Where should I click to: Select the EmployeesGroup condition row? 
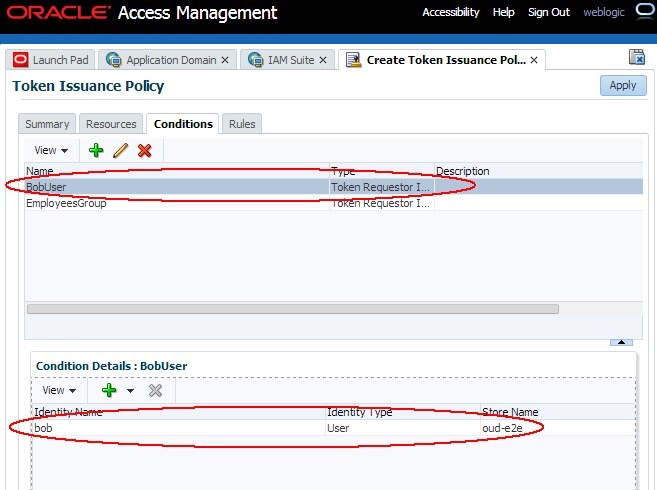pyautogui.click(x=334, y=203)
